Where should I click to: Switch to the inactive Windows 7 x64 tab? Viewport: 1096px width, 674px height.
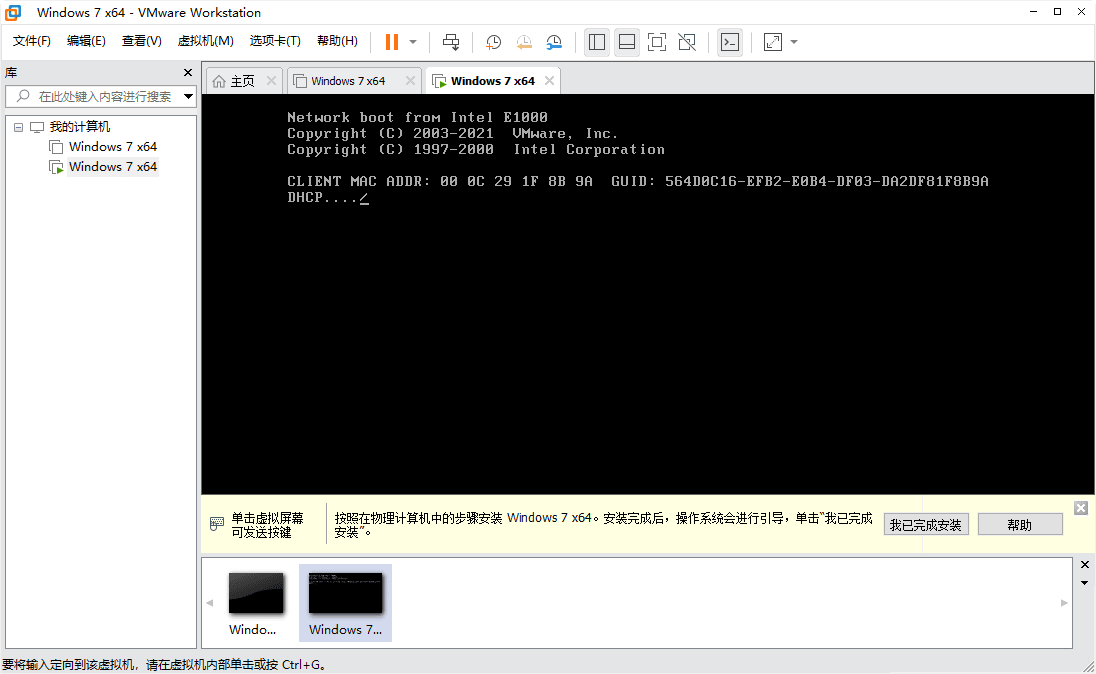click(348, 81)
